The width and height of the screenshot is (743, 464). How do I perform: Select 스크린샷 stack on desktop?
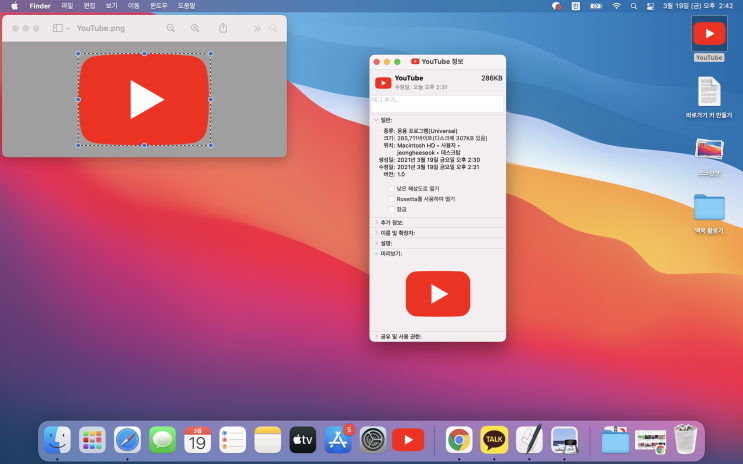click(x=709, y=150)
